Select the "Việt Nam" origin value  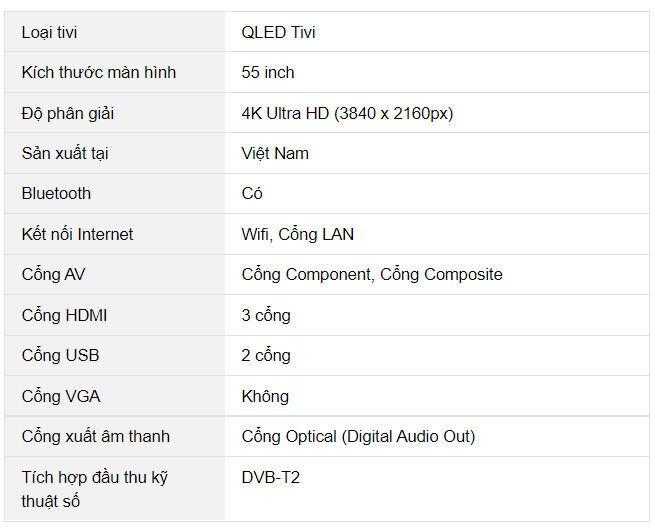pyautogui.click(x=275, y=153)
